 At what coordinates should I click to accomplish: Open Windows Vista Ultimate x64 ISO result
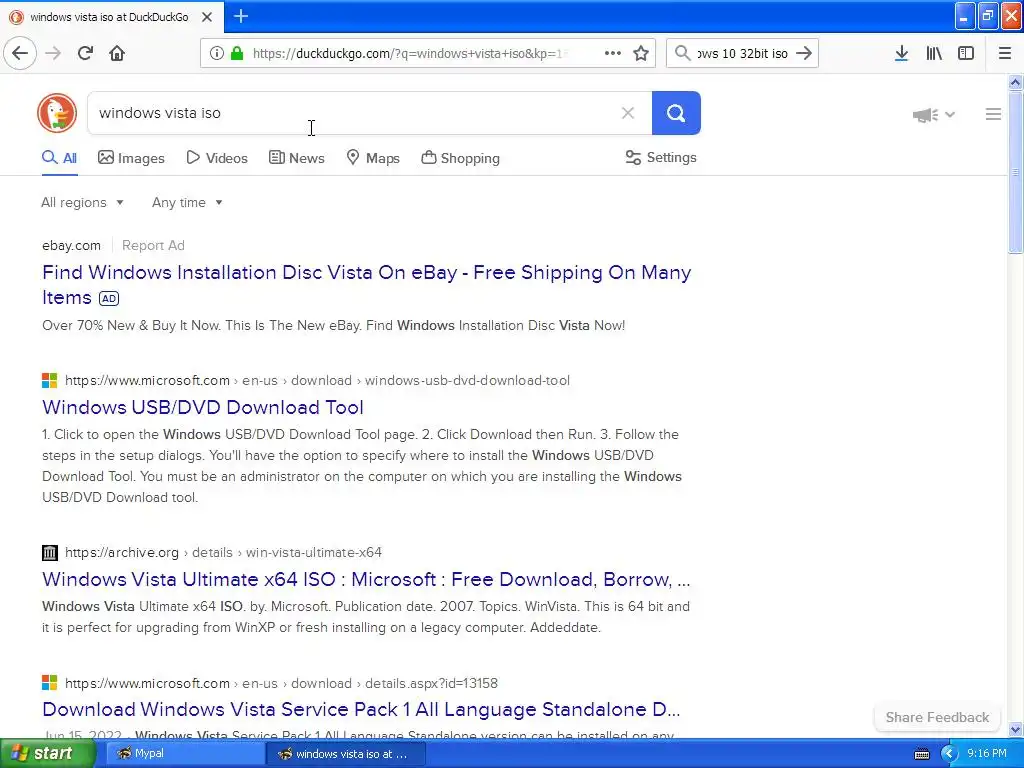[x=366, y=579]
